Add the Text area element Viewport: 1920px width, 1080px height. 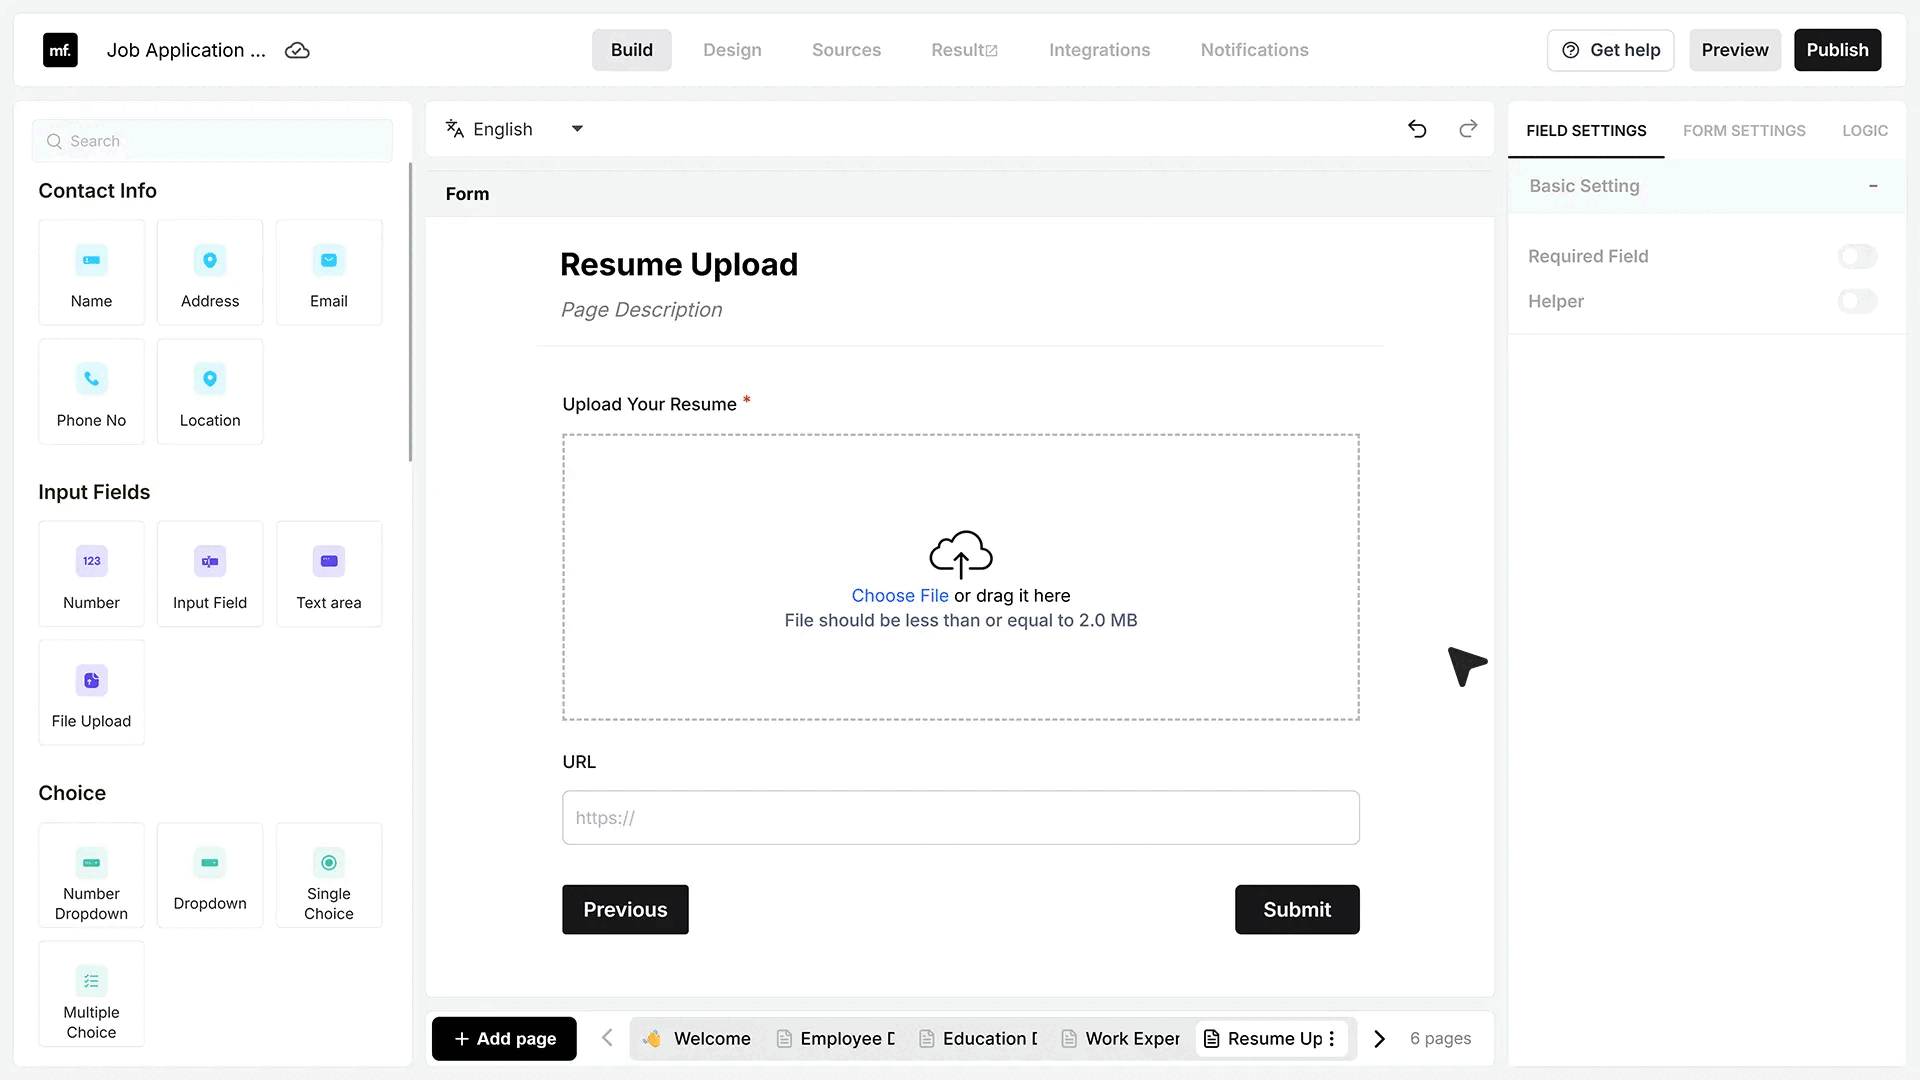point(329,574)
